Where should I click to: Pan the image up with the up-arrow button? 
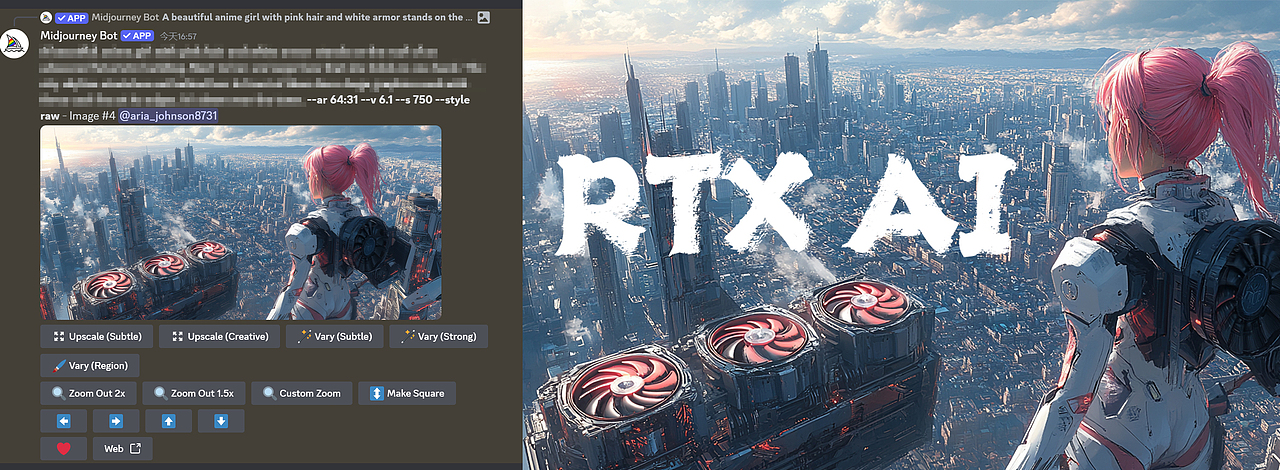[x=169, y=421]
